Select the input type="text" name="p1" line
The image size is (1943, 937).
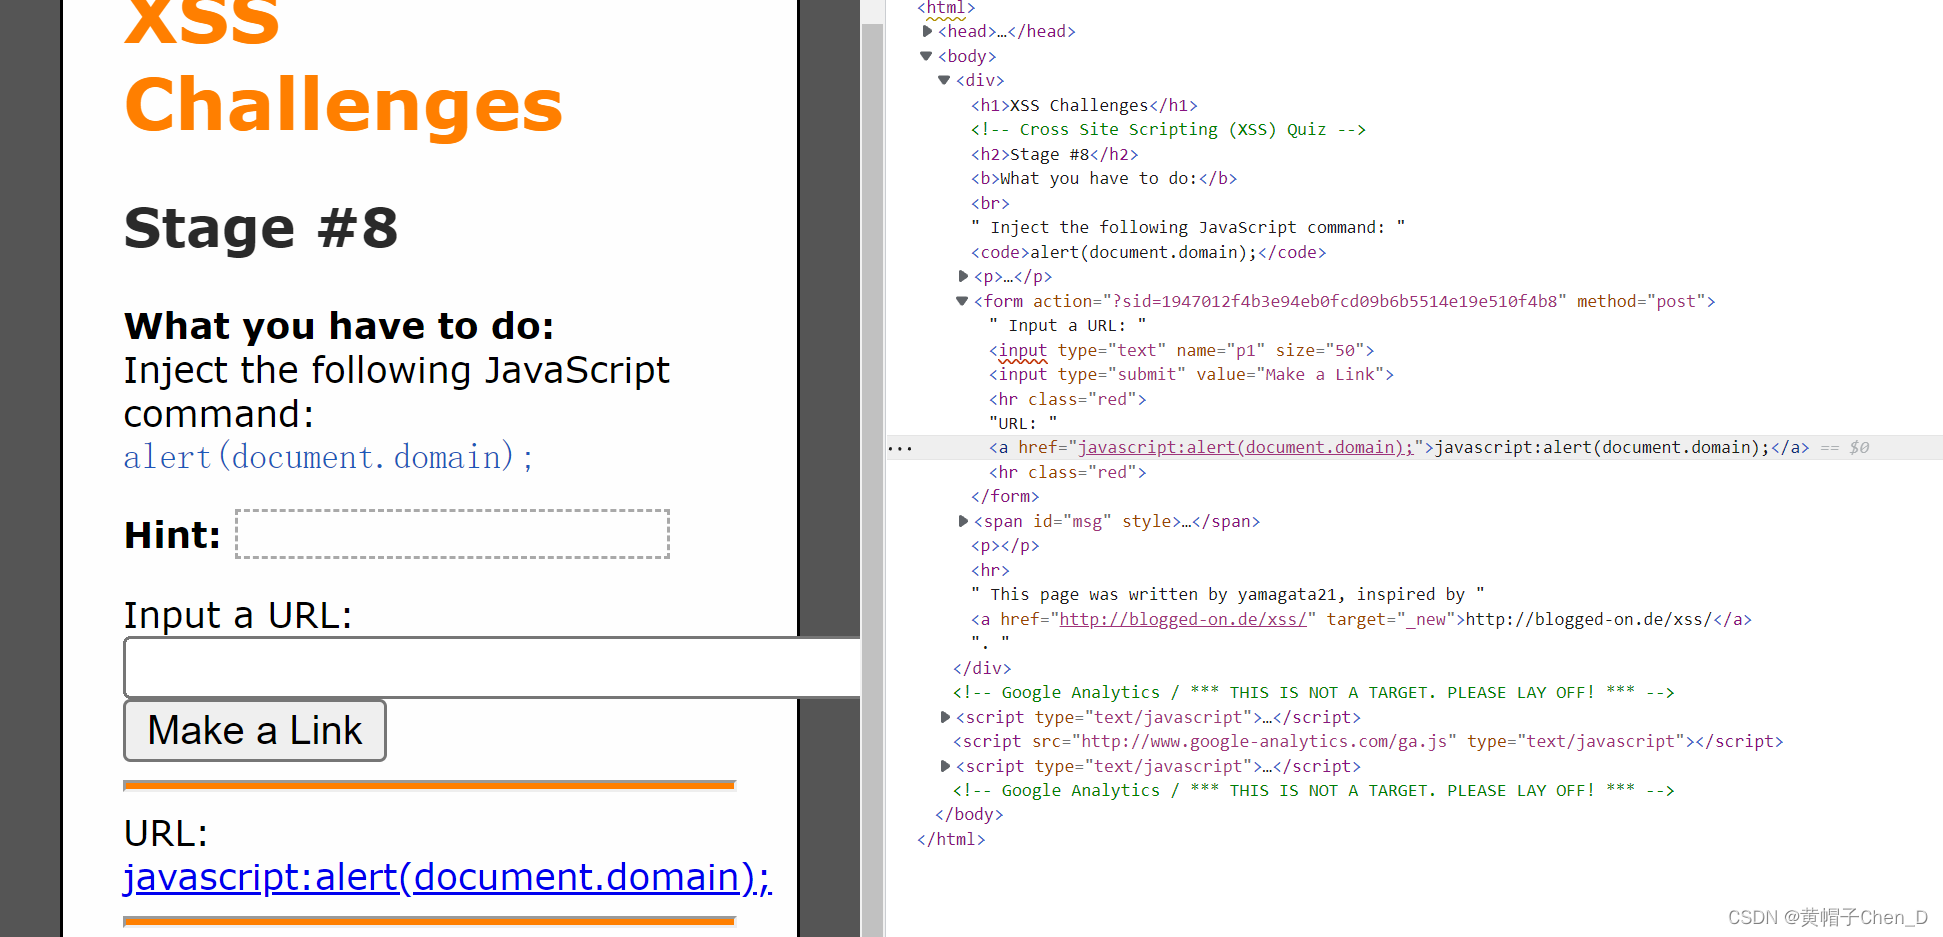(x=1182, y=350)
